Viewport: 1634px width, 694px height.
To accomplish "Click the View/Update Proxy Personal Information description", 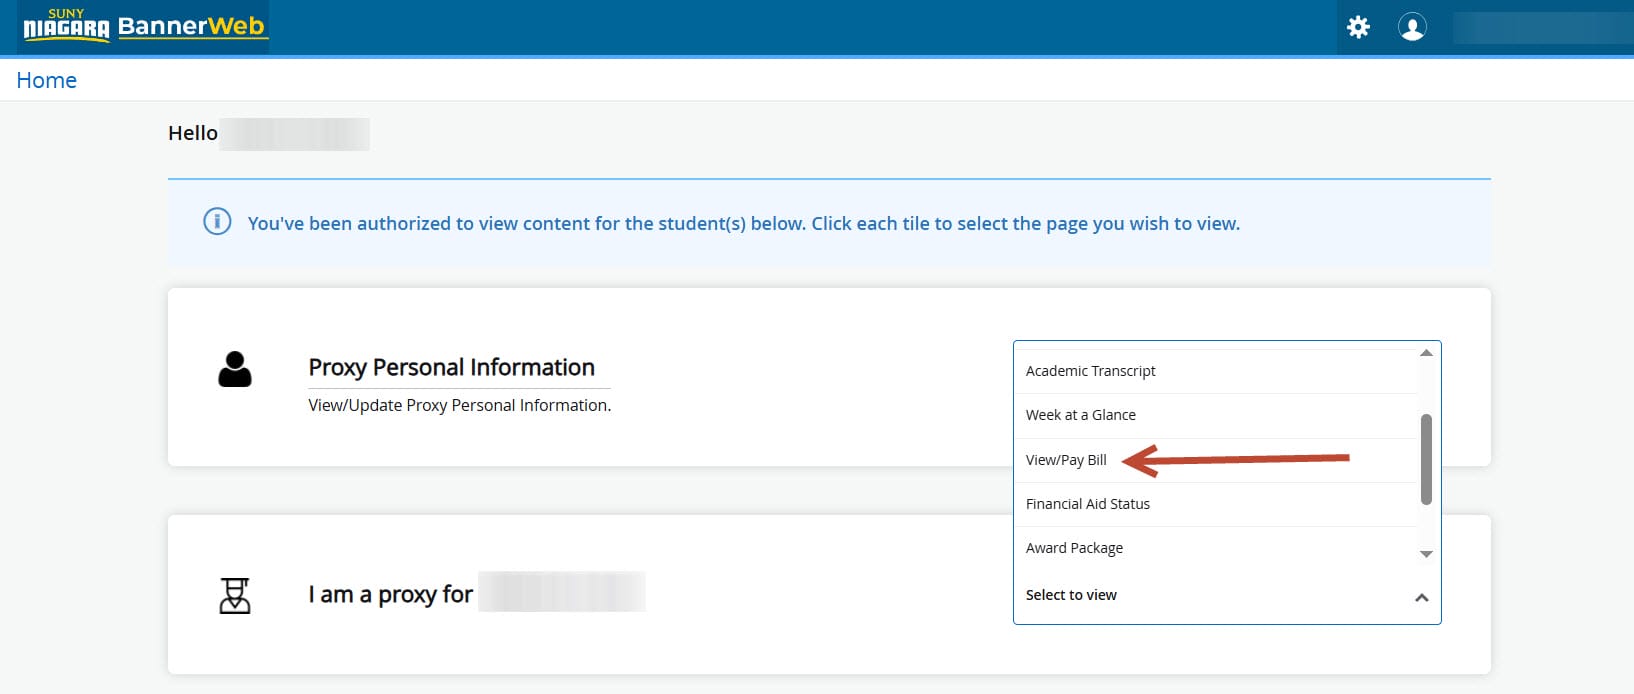I will click(x=460, y=405).
